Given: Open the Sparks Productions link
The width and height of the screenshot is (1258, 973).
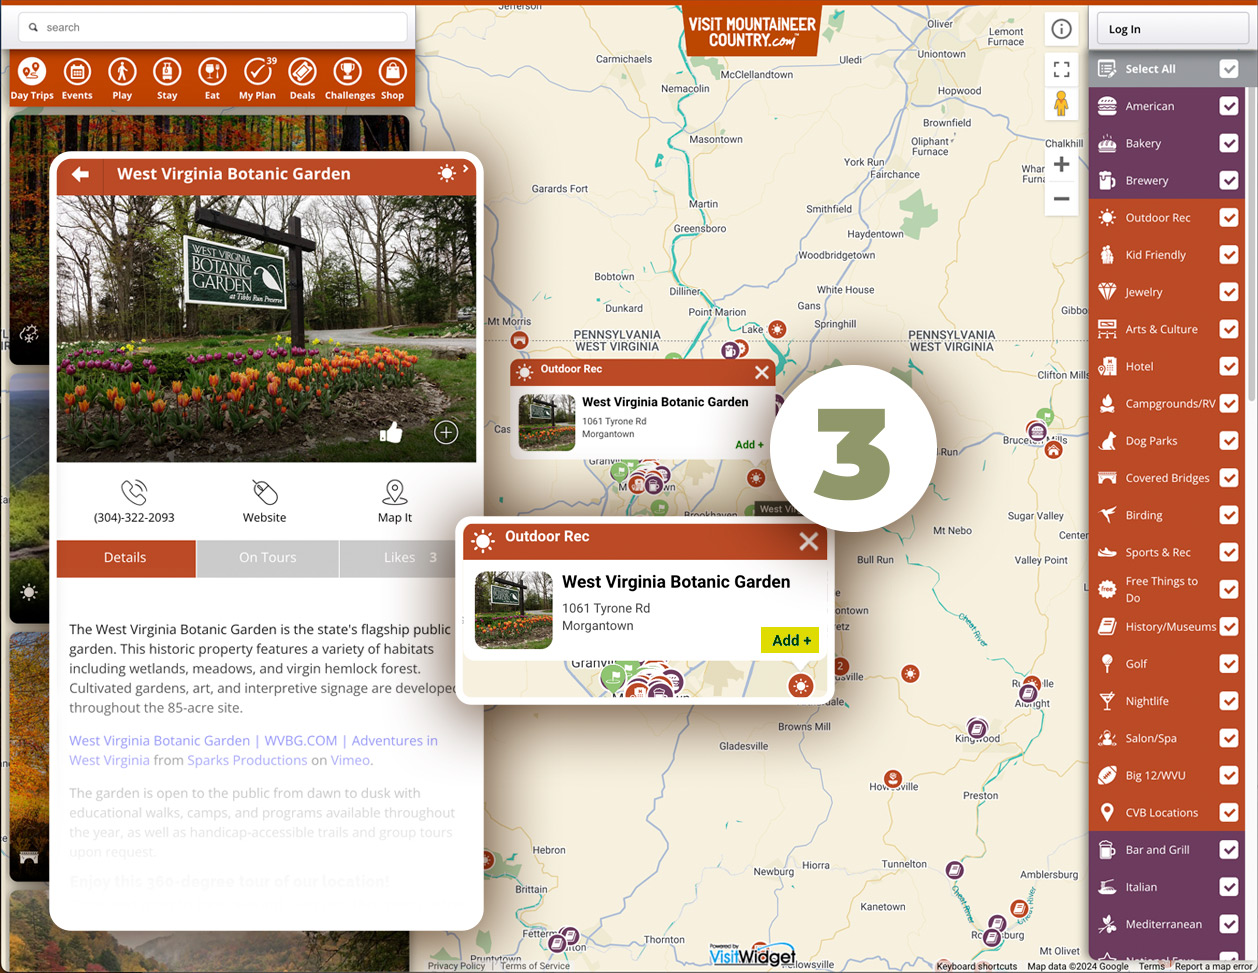Looking at the screenshot, I should pos(247,760).
